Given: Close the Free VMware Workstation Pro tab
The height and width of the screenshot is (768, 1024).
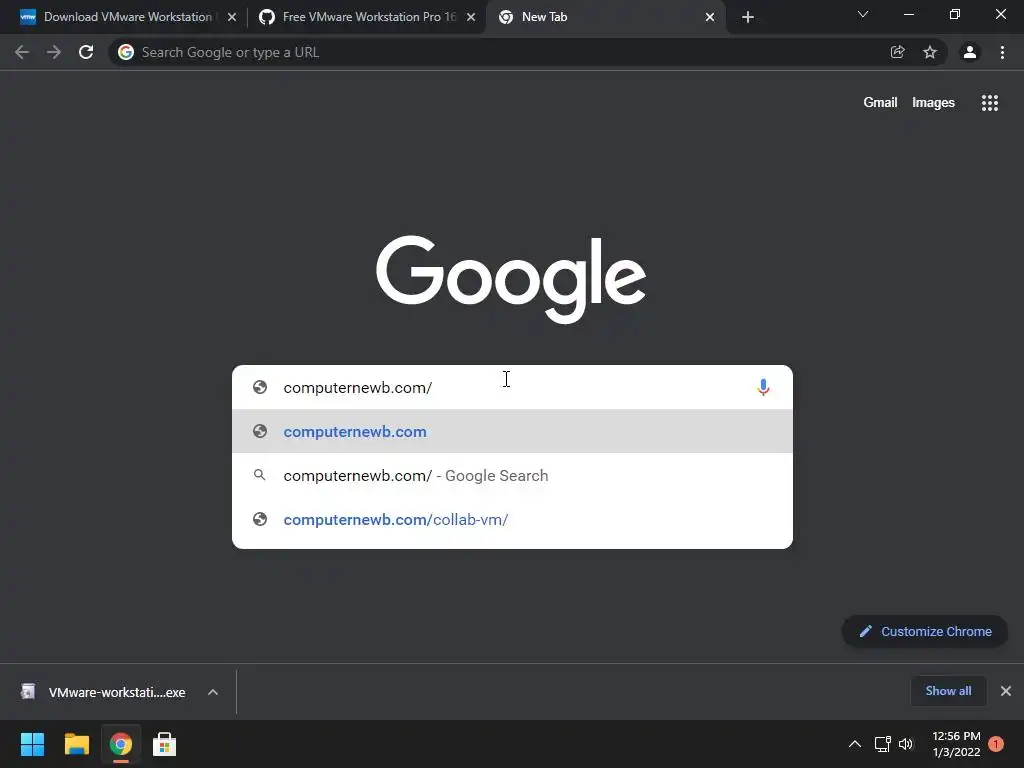Looking at the screenshot, I should pyautogui.click(x=471, y=17).
